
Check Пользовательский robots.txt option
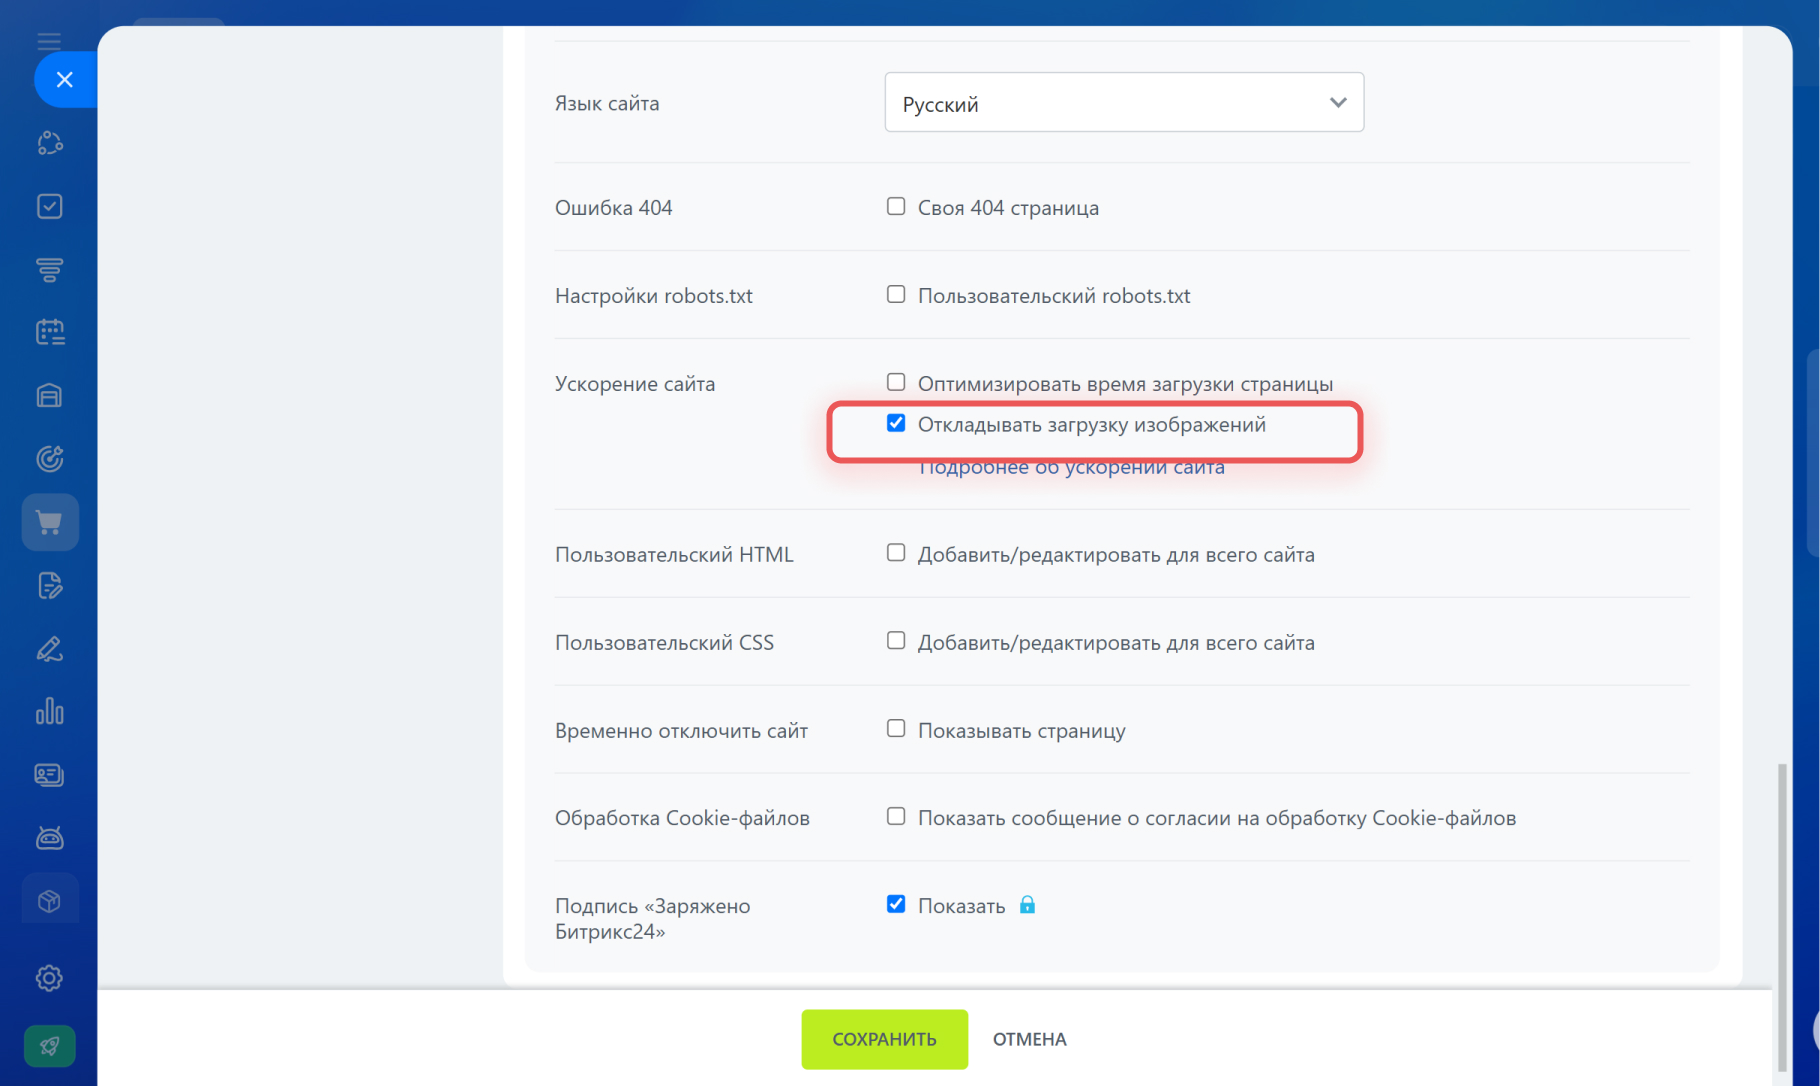click(x=896, y=294)
